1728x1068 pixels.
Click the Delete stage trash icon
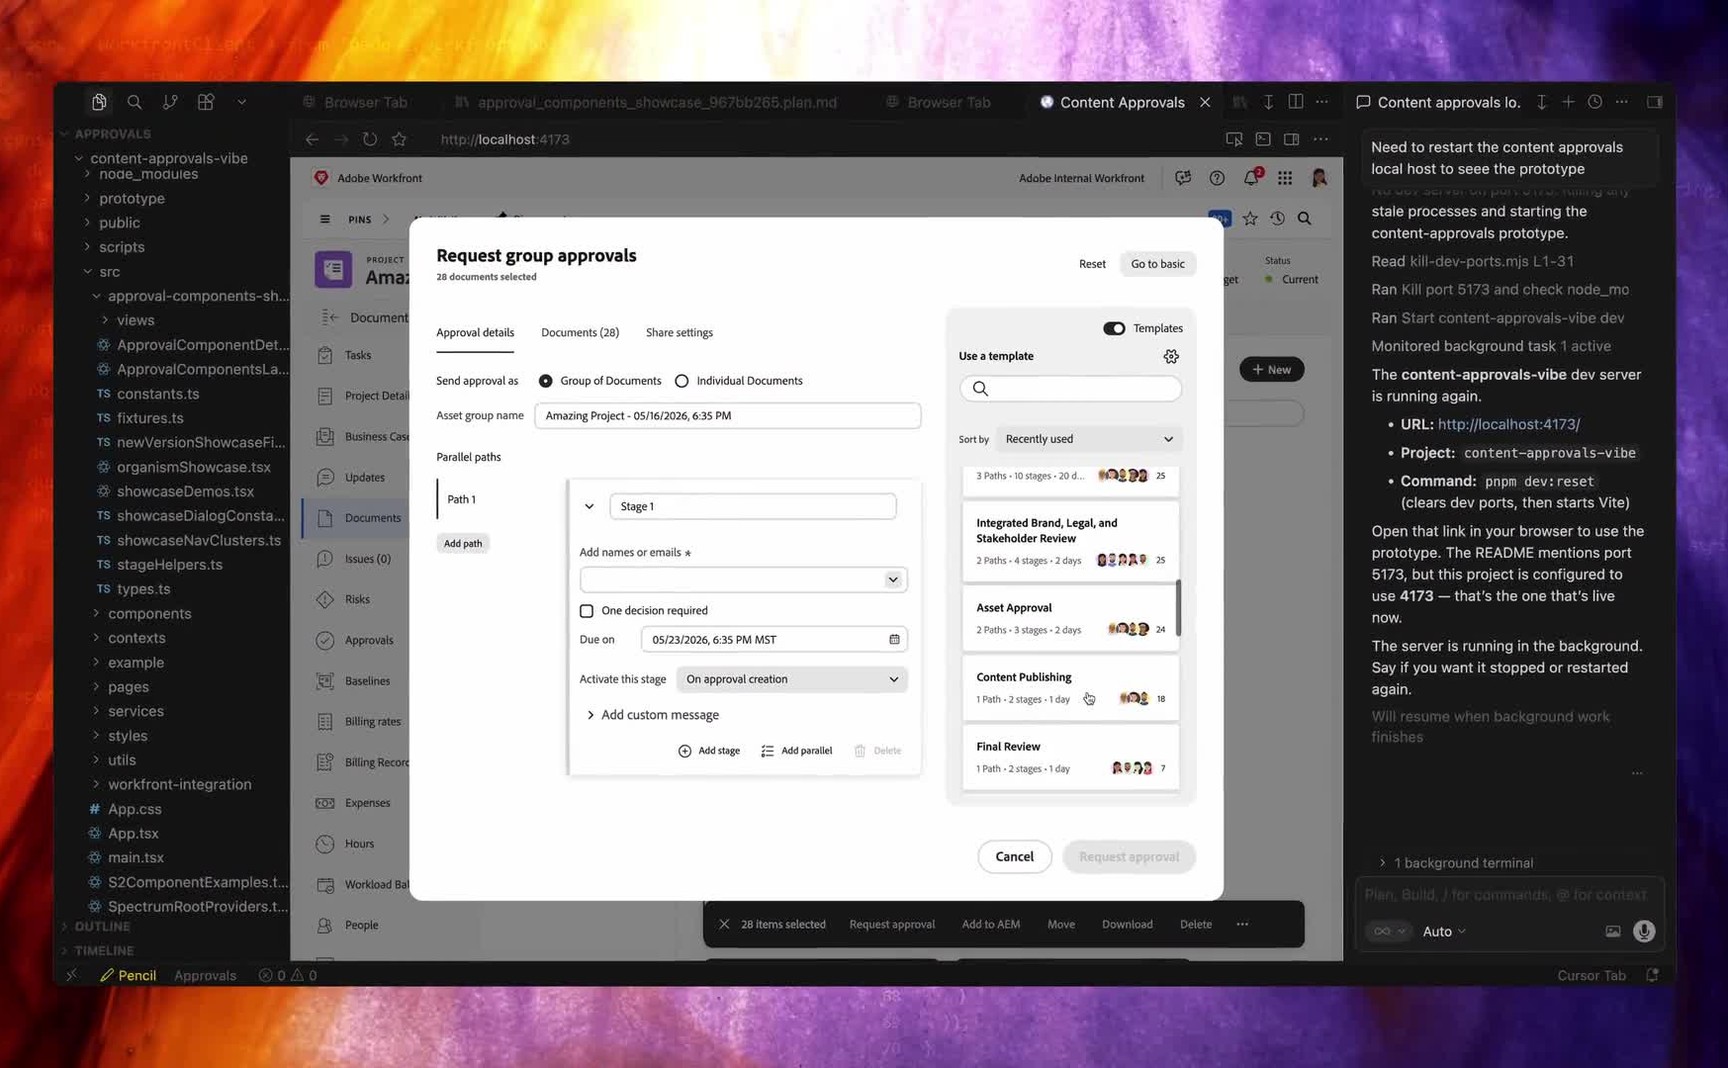point(860,751)
